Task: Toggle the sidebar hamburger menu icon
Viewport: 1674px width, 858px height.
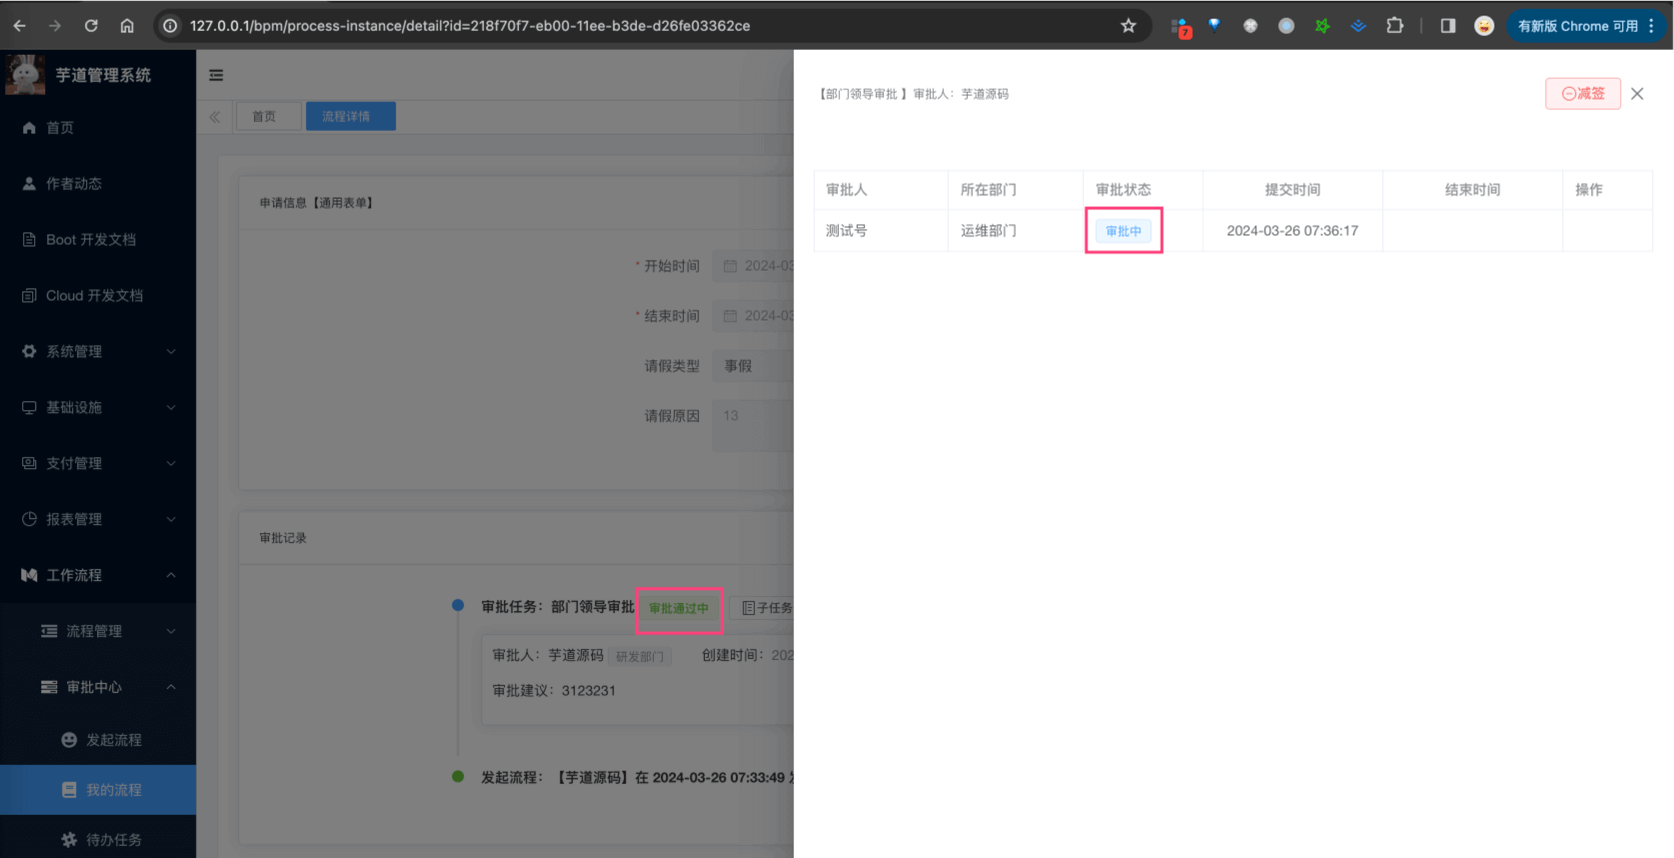Action: click(x=216, y=75)
